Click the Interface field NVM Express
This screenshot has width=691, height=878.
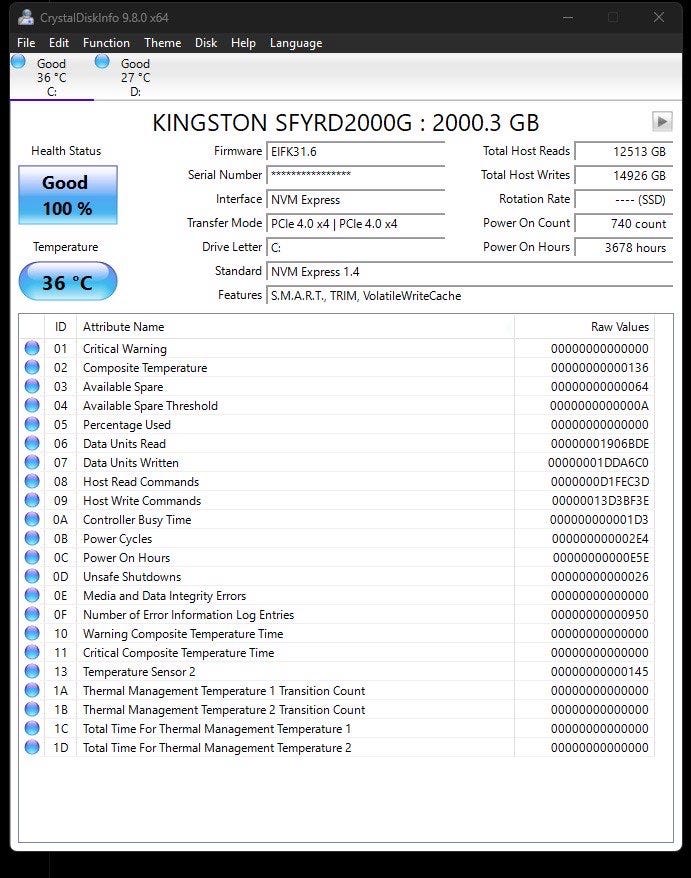356,200
